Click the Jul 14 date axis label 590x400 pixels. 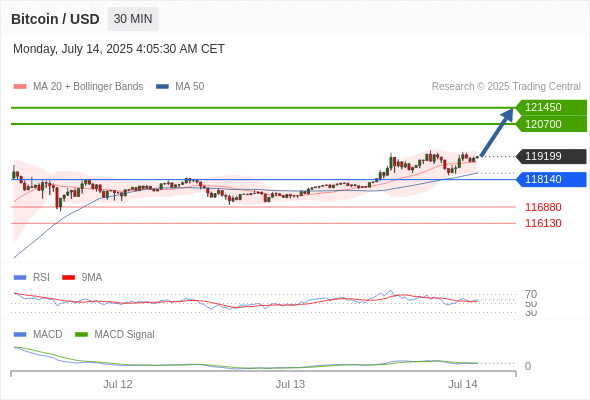462,384
